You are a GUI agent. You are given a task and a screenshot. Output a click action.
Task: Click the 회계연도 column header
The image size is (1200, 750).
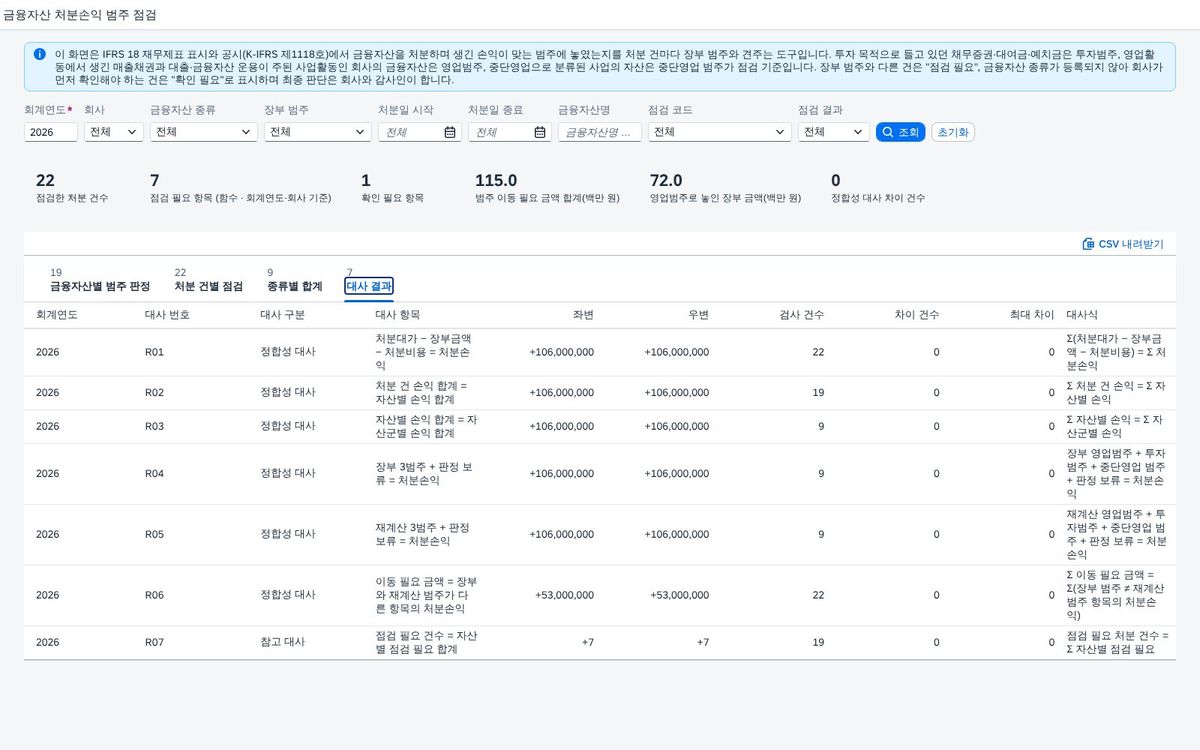(x=57, y=314)
